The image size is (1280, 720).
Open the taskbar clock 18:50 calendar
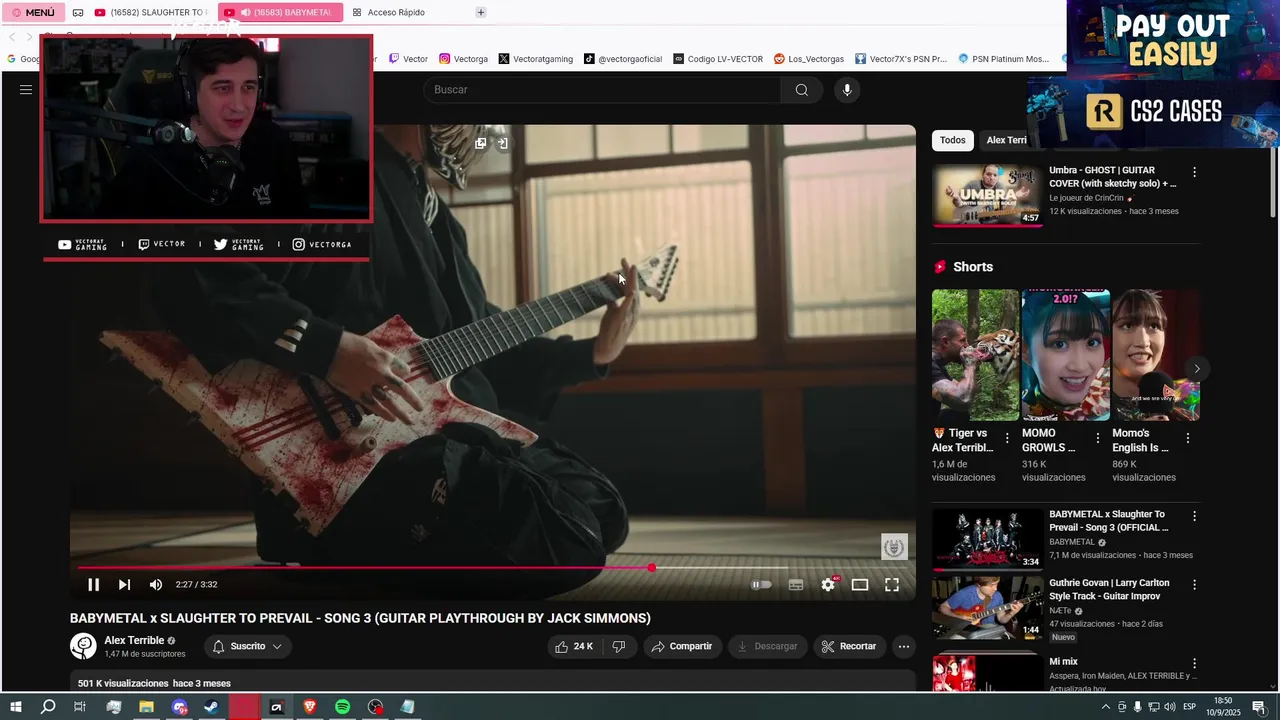click(1222, 707)
